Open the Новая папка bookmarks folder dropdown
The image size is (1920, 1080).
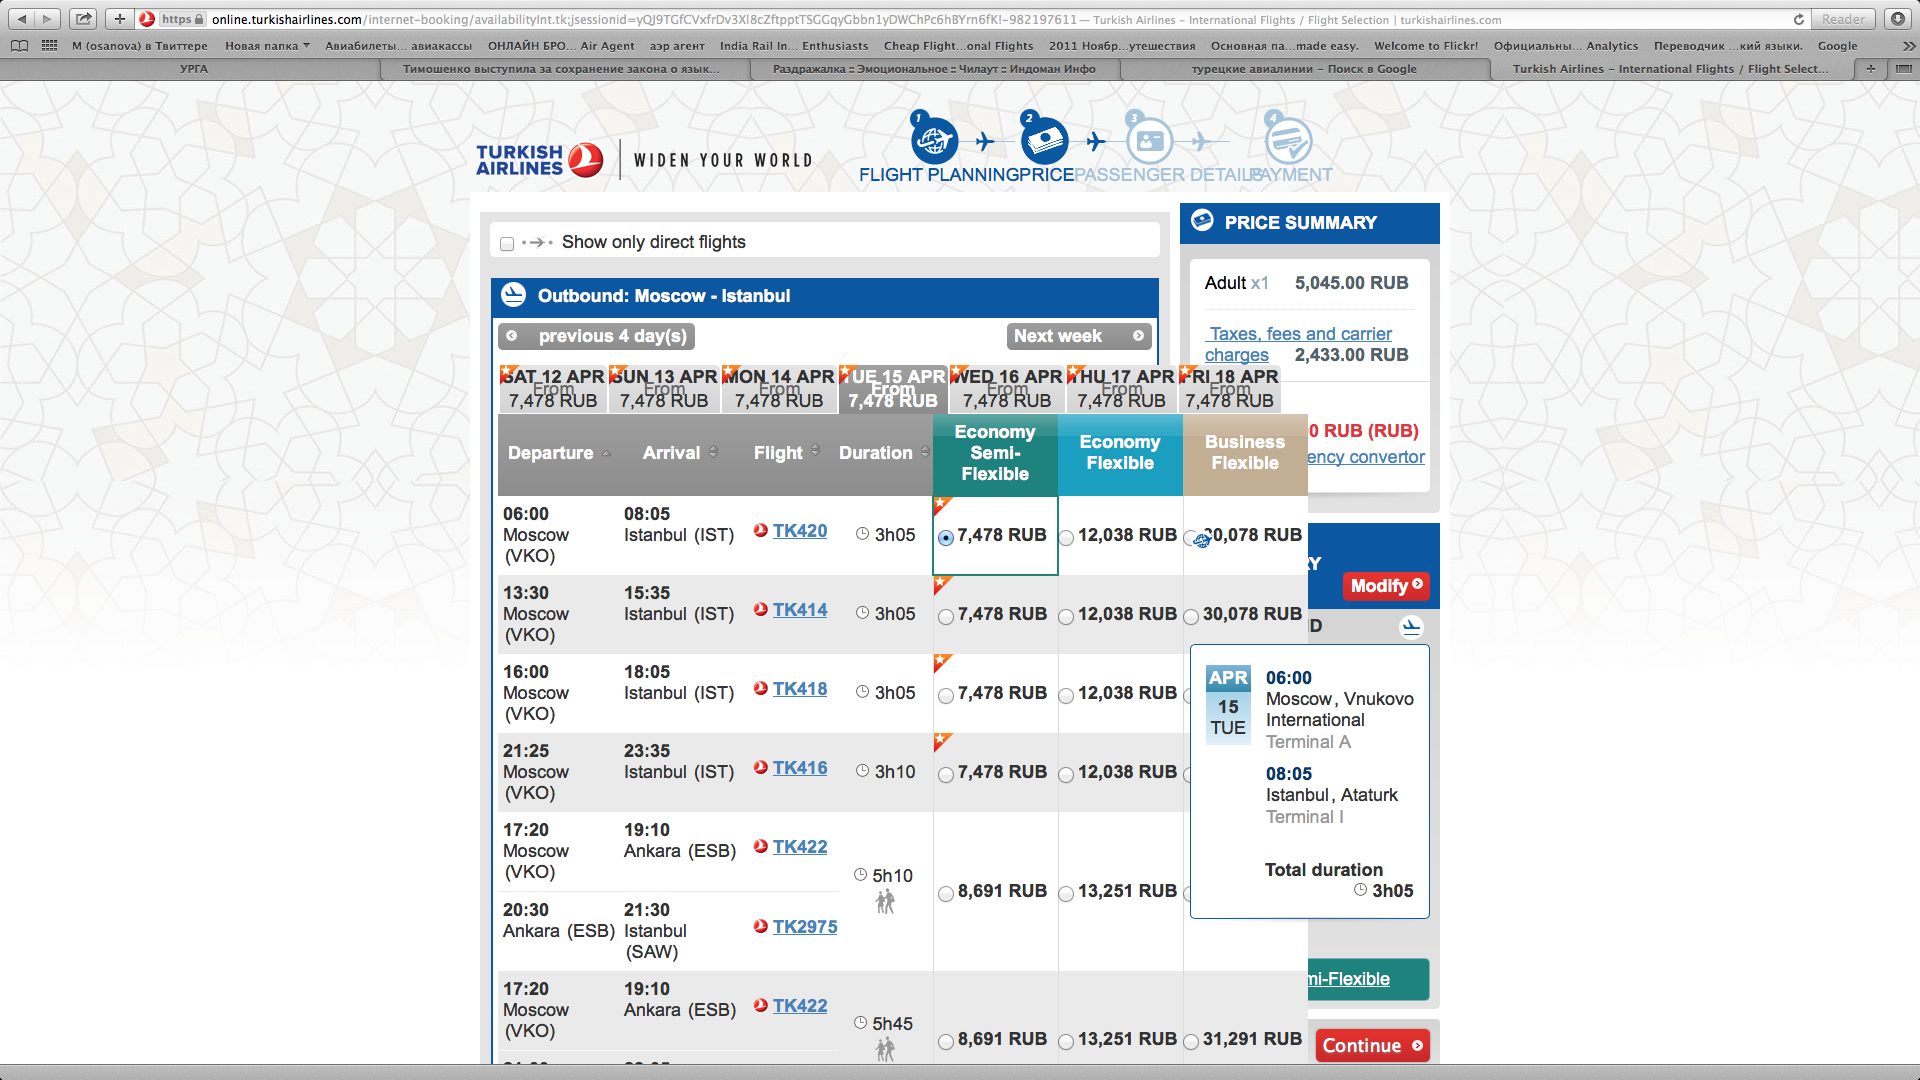pos(267,46)
